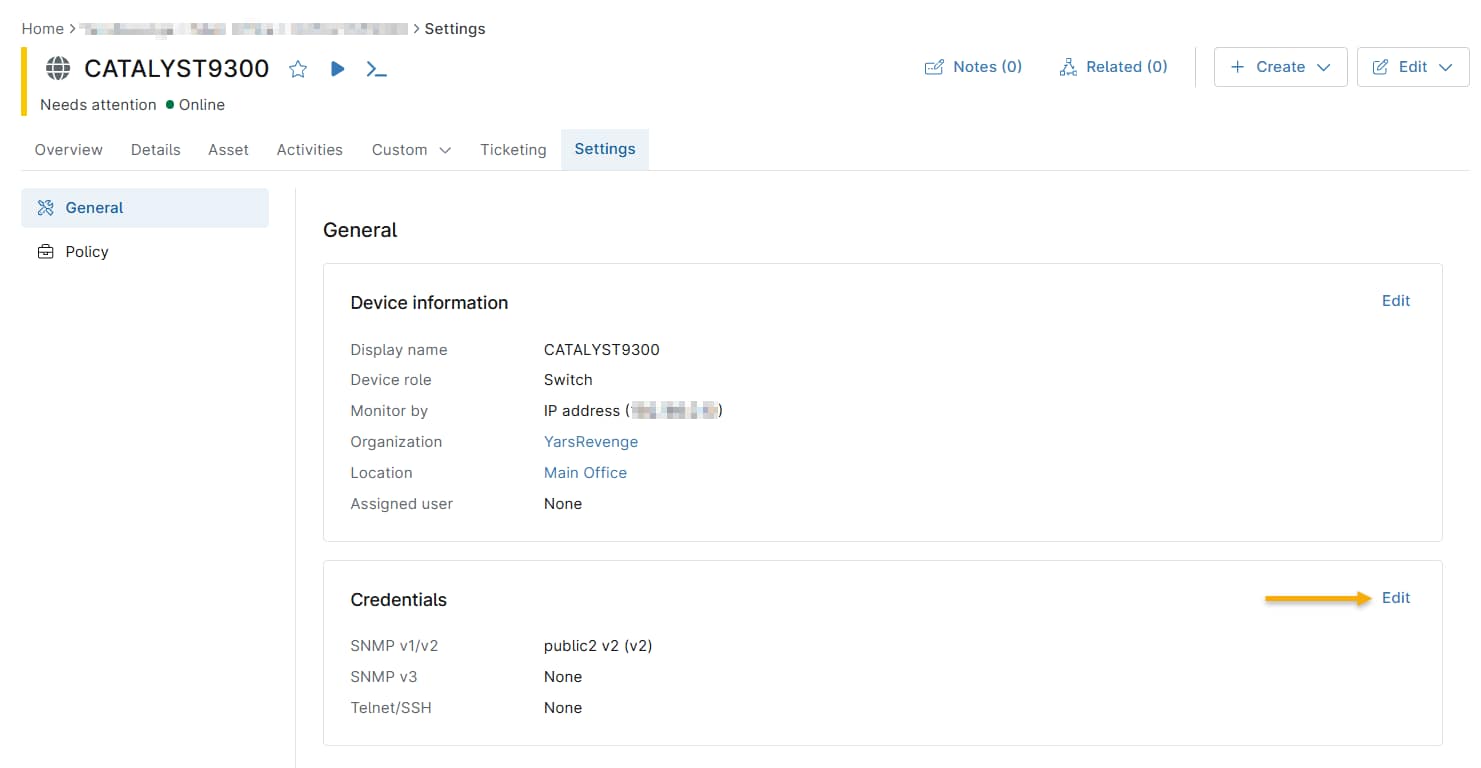
Task: Open the Activities tab
Action: (x=309, y=150)
